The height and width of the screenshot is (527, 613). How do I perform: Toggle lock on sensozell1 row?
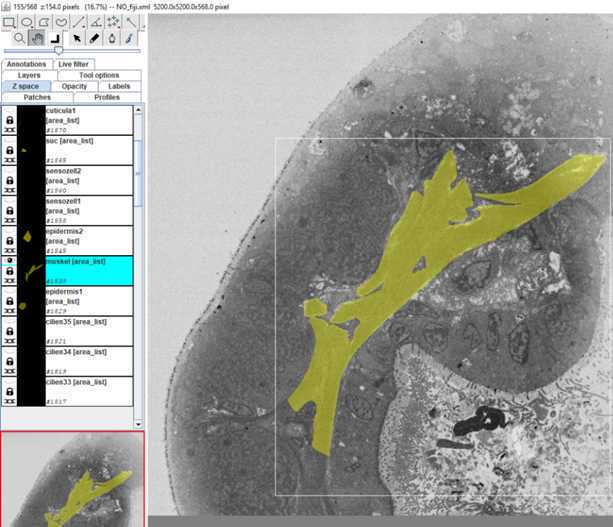tap(10, 210)
